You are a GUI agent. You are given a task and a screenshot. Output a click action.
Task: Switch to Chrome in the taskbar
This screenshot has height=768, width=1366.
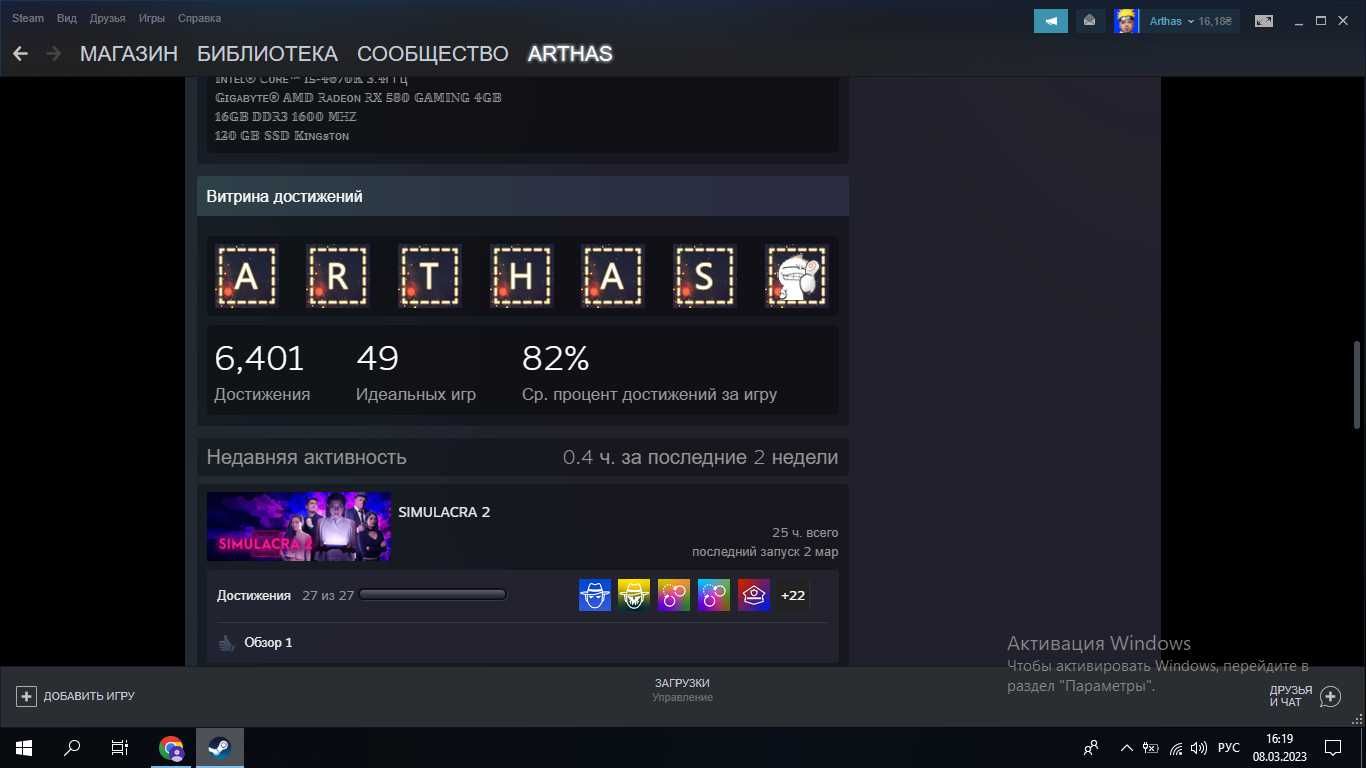171,747
